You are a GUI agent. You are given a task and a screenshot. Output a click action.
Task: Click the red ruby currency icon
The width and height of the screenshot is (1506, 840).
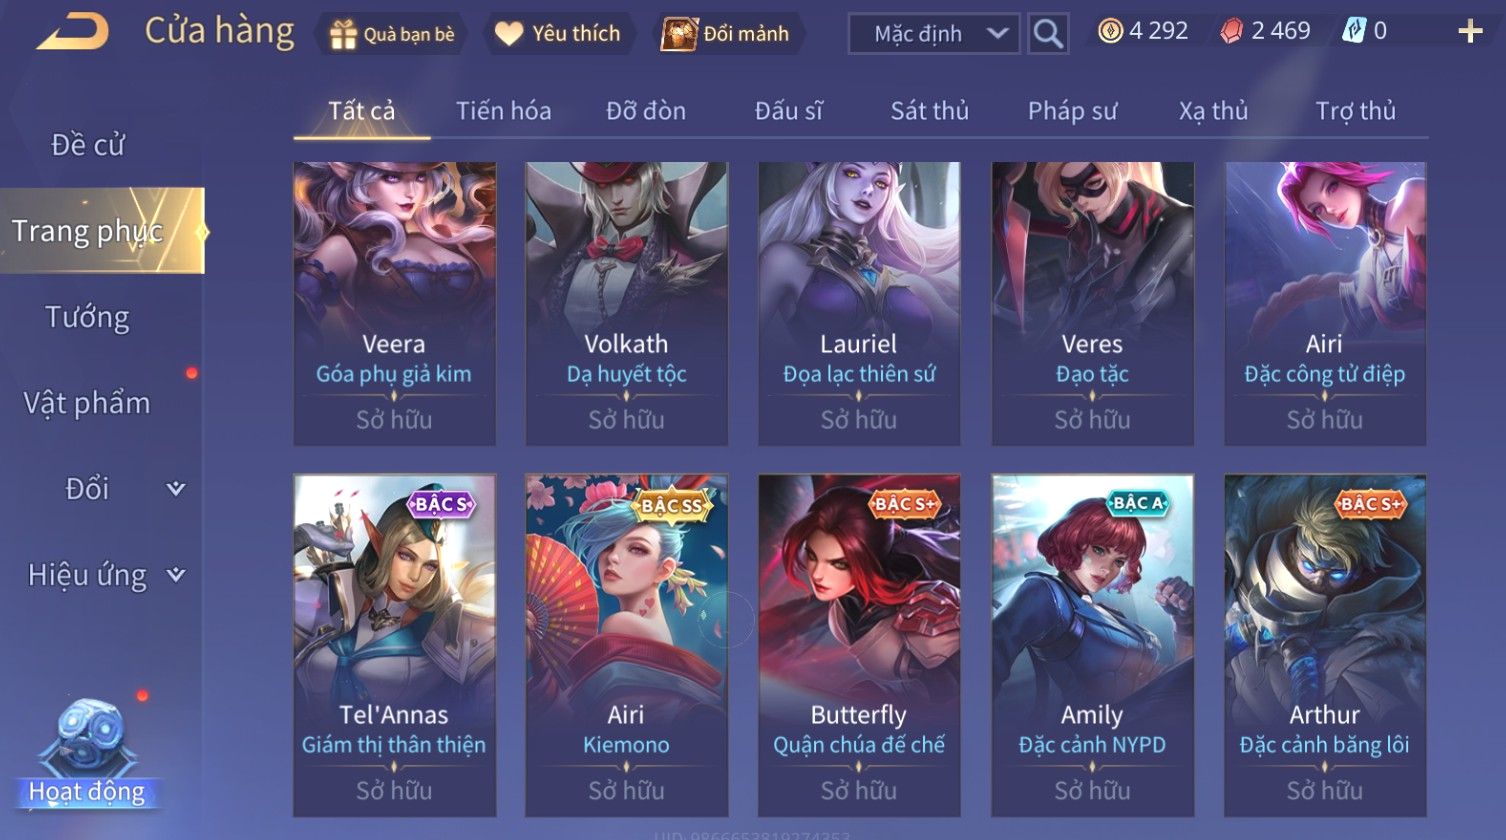click(1232, 32)
